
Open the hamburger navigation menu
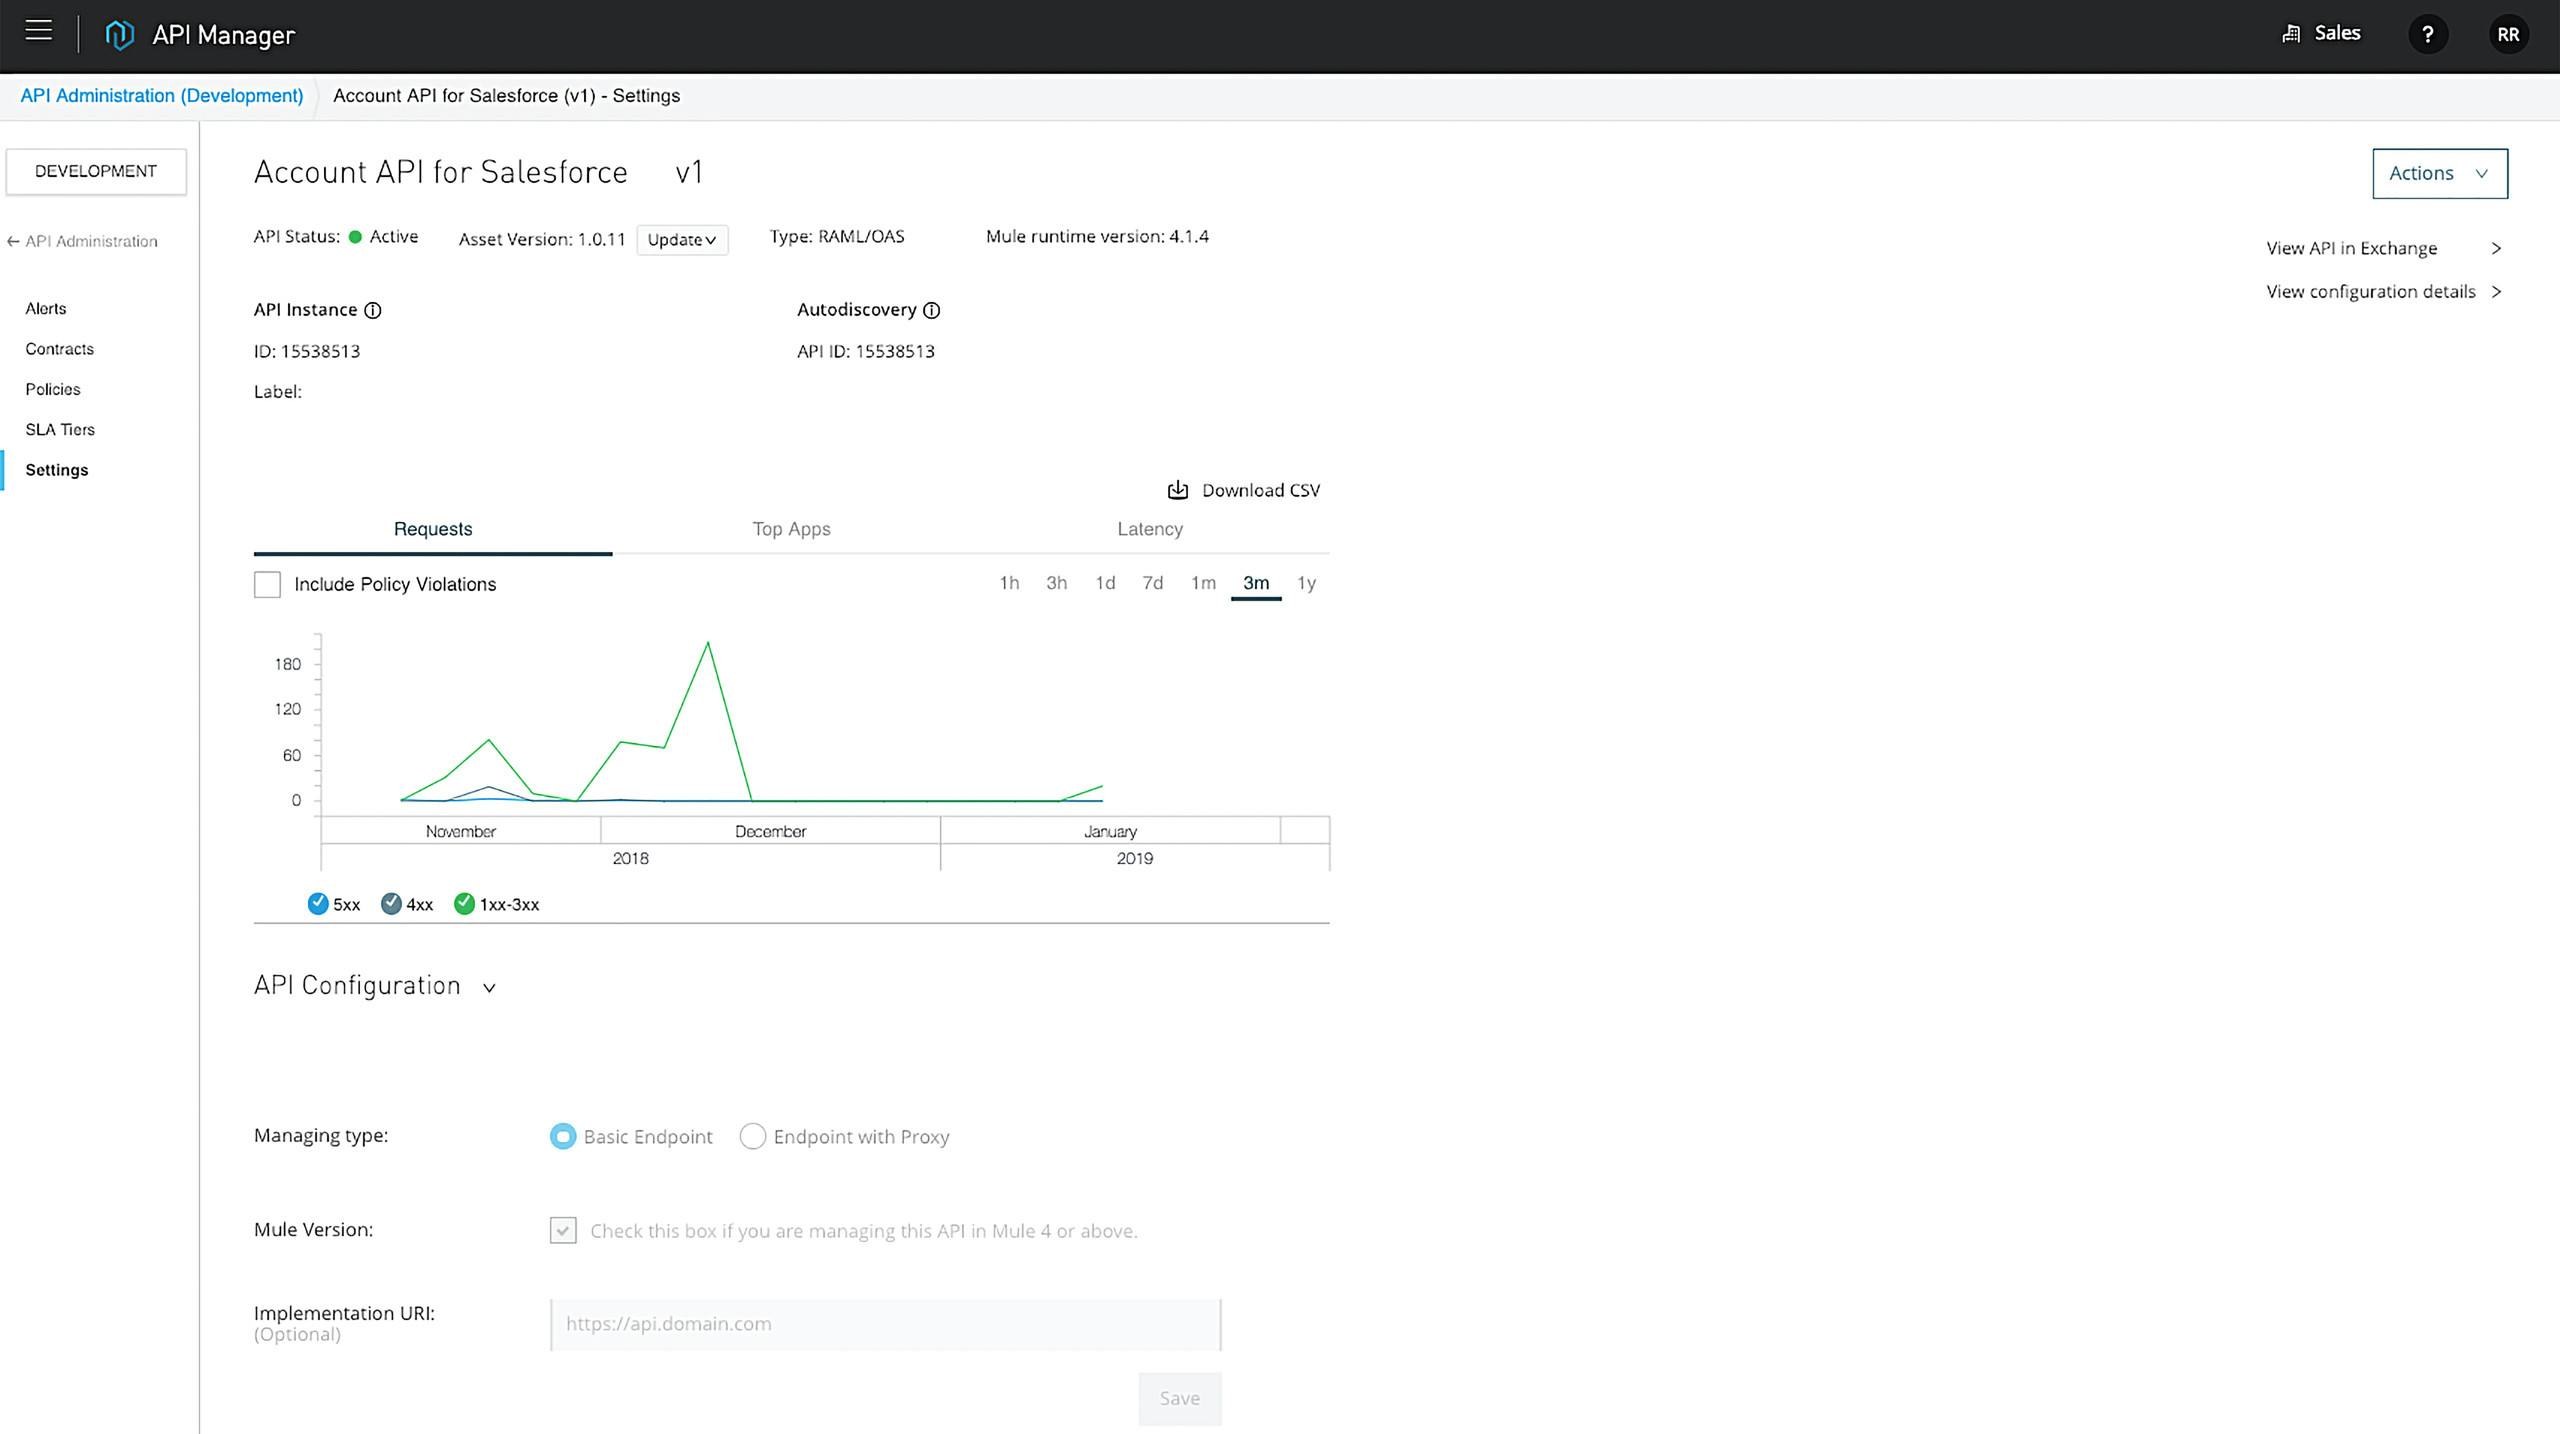coord(39,31)
